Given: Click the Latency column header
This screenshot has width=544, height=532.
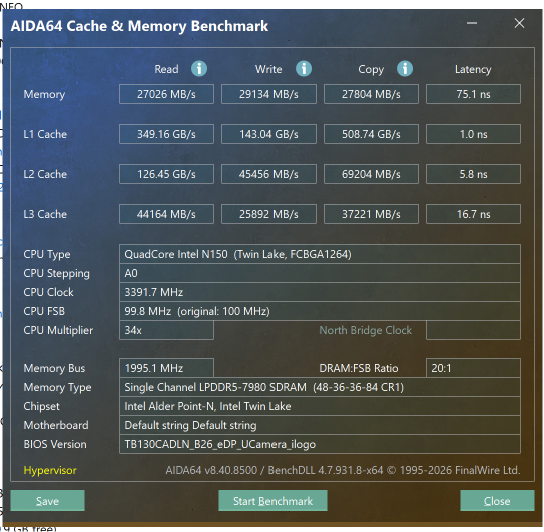Looking at the screenshot, I should (473, 69).
